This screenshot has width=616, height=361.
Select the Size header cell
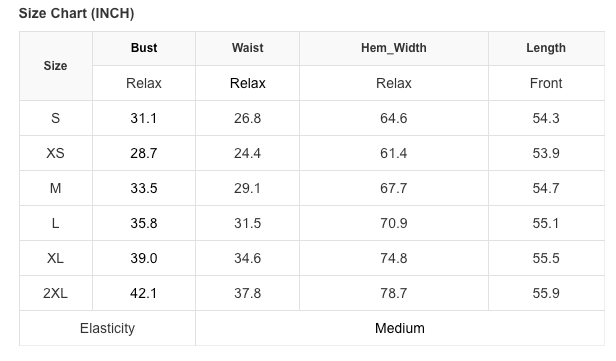[55, 66]
